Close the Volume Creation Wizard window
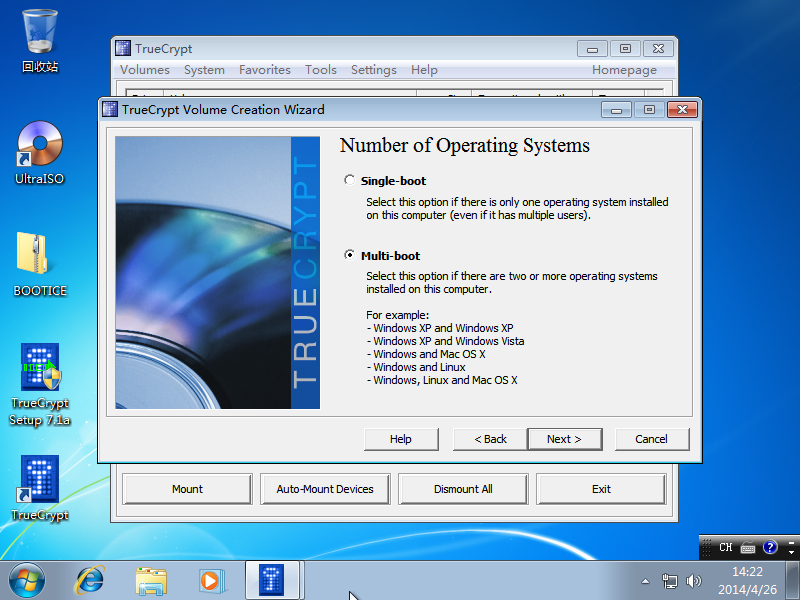Image resolution: width=800 pixels, height=600 pixels. 682,110
